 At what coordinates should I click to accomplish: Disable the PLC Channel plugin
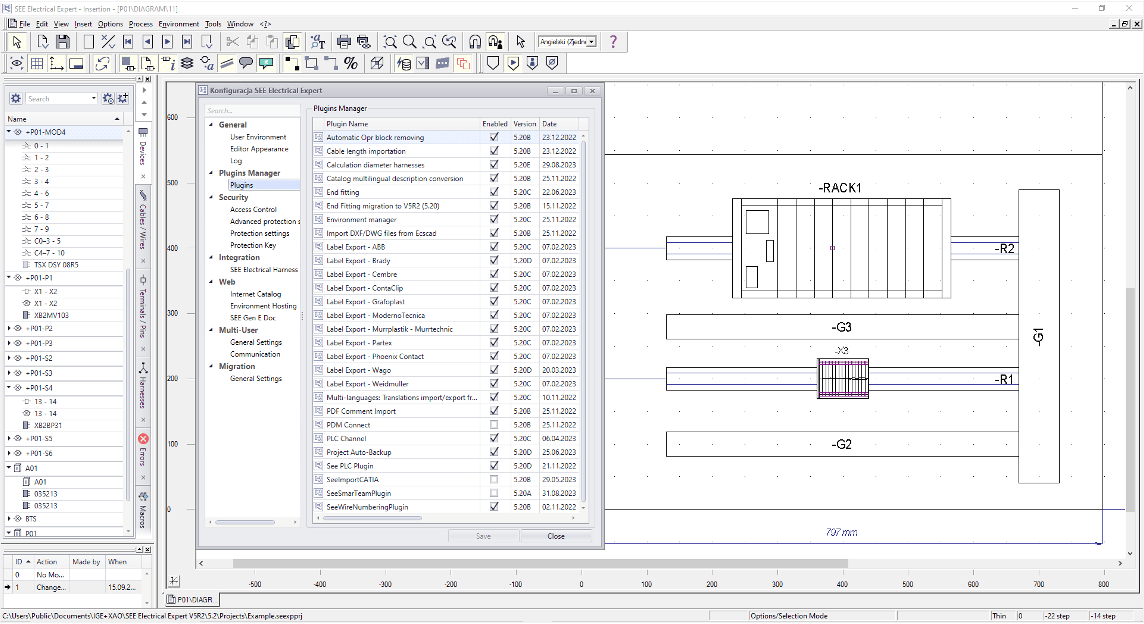[x=493, y=438]
